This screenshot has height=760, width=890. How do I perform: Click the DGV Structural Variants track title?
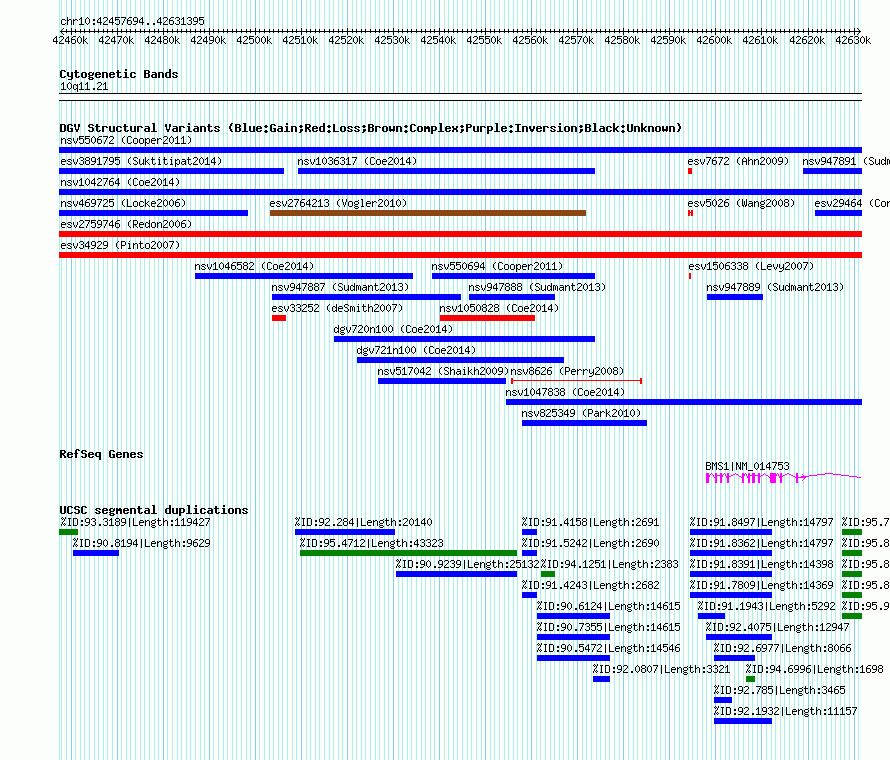(370, 128)
